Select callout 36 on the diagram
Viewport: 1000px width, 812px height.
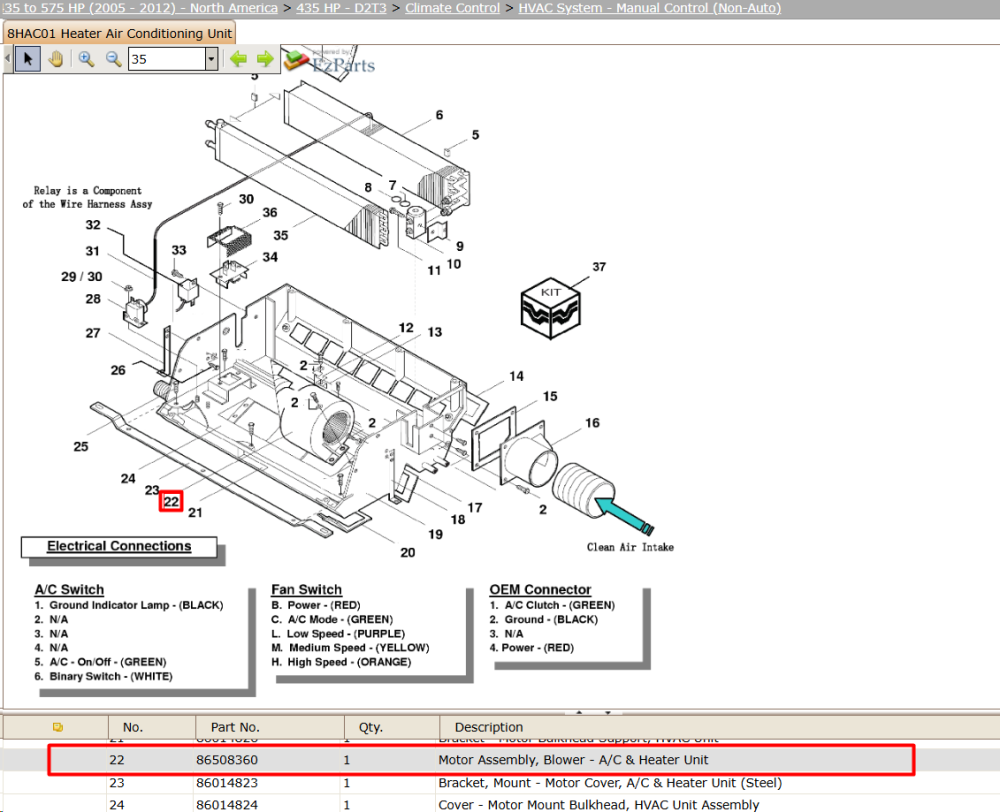click(x=270, y=212)
